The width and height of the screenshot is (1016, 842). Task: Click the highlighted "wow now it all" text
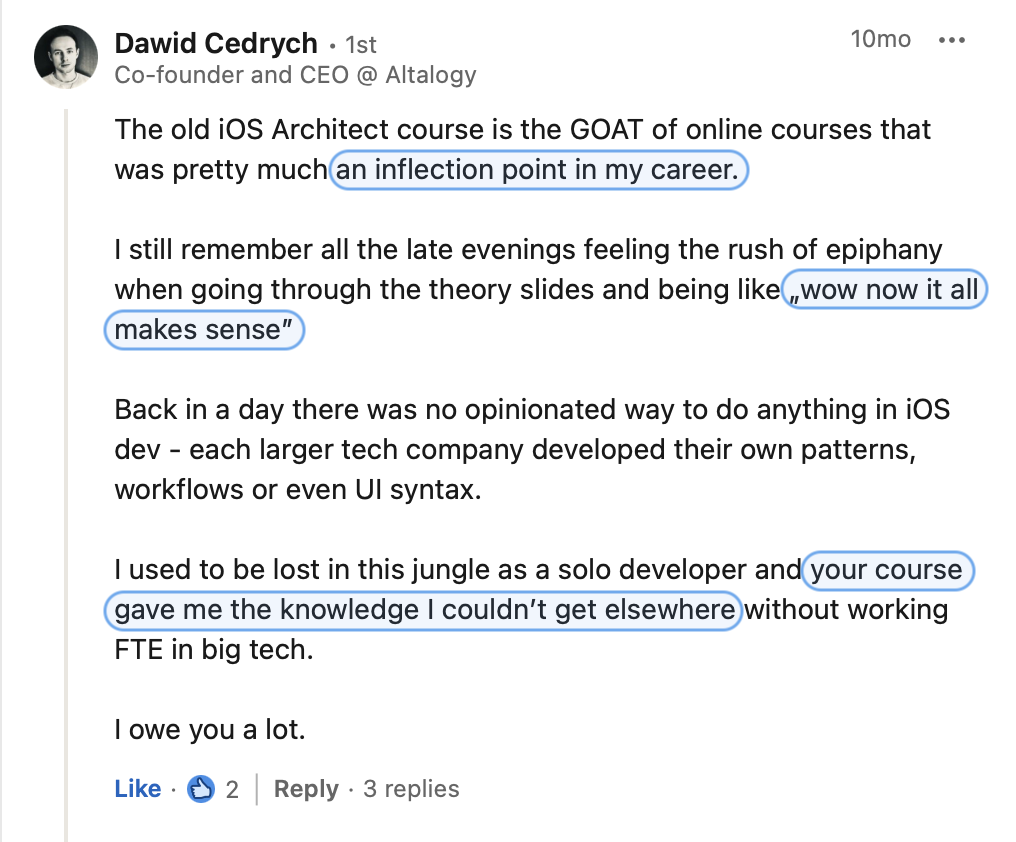click(884, 290)
